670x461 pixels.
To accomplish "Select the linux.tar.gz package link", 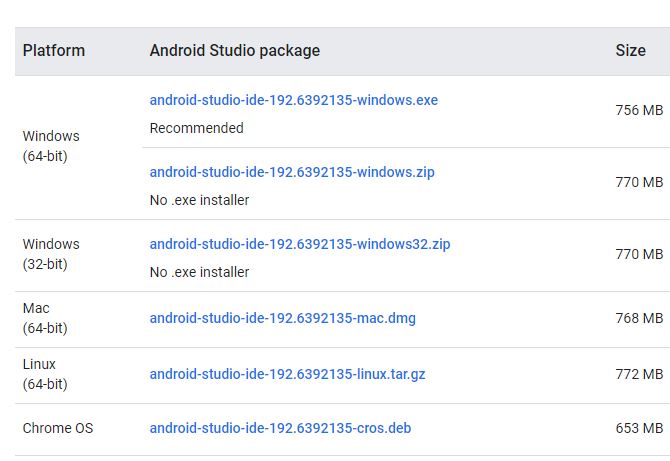I will coord(287,374).
